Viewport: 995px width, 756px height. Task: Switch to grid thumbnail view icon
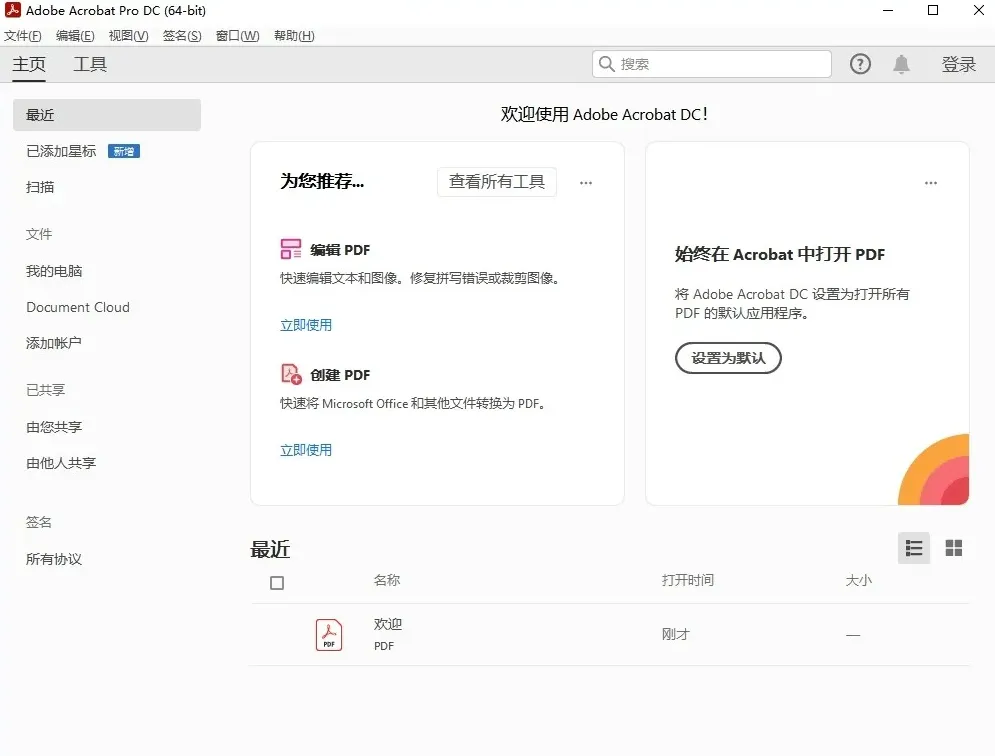pos(954,548)
